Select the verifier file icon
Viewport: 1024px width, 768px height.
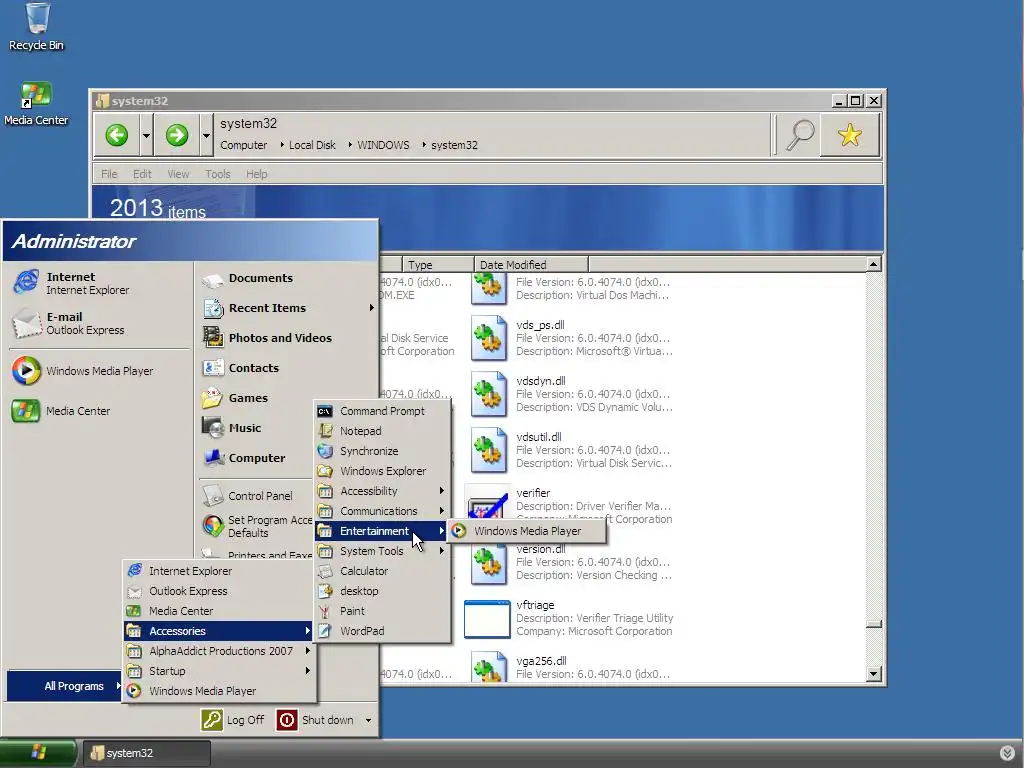487,506
